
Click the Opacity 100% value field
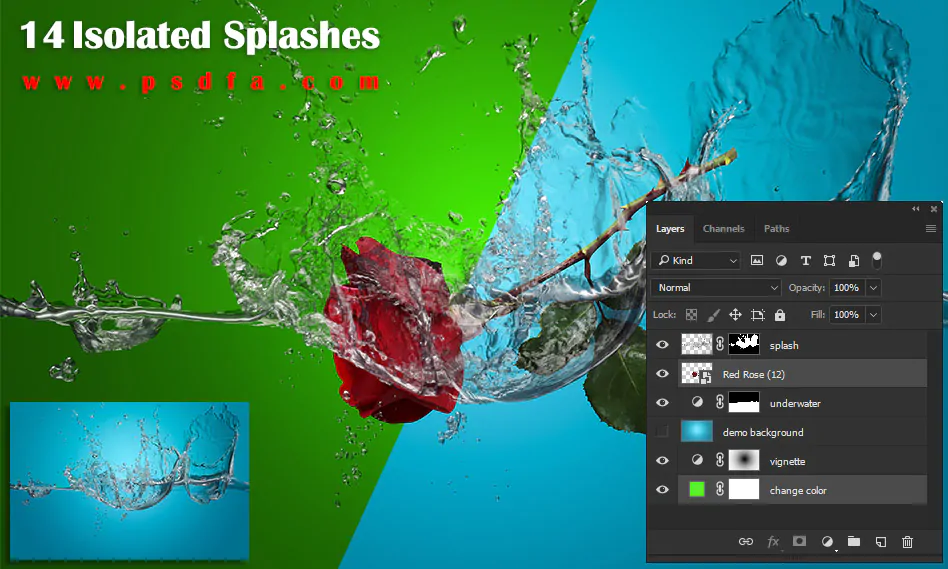[x=847, y=288]
